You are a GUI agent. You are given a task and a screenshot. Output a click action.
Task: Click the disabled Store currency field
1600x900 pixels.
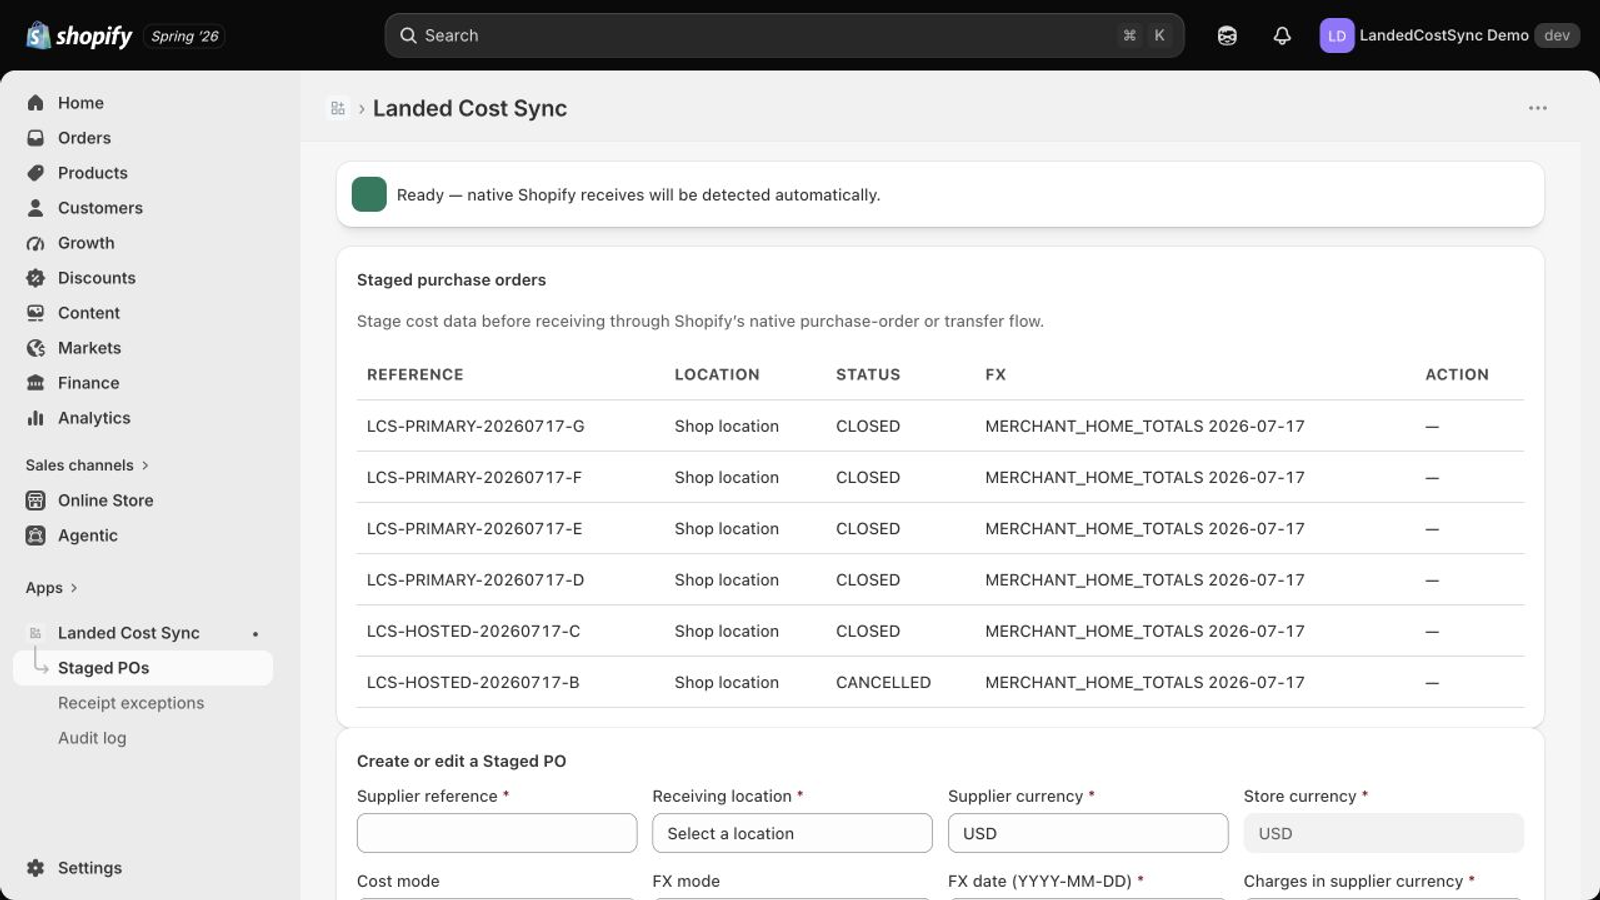pyautogui.click(x=1384, y=833)
